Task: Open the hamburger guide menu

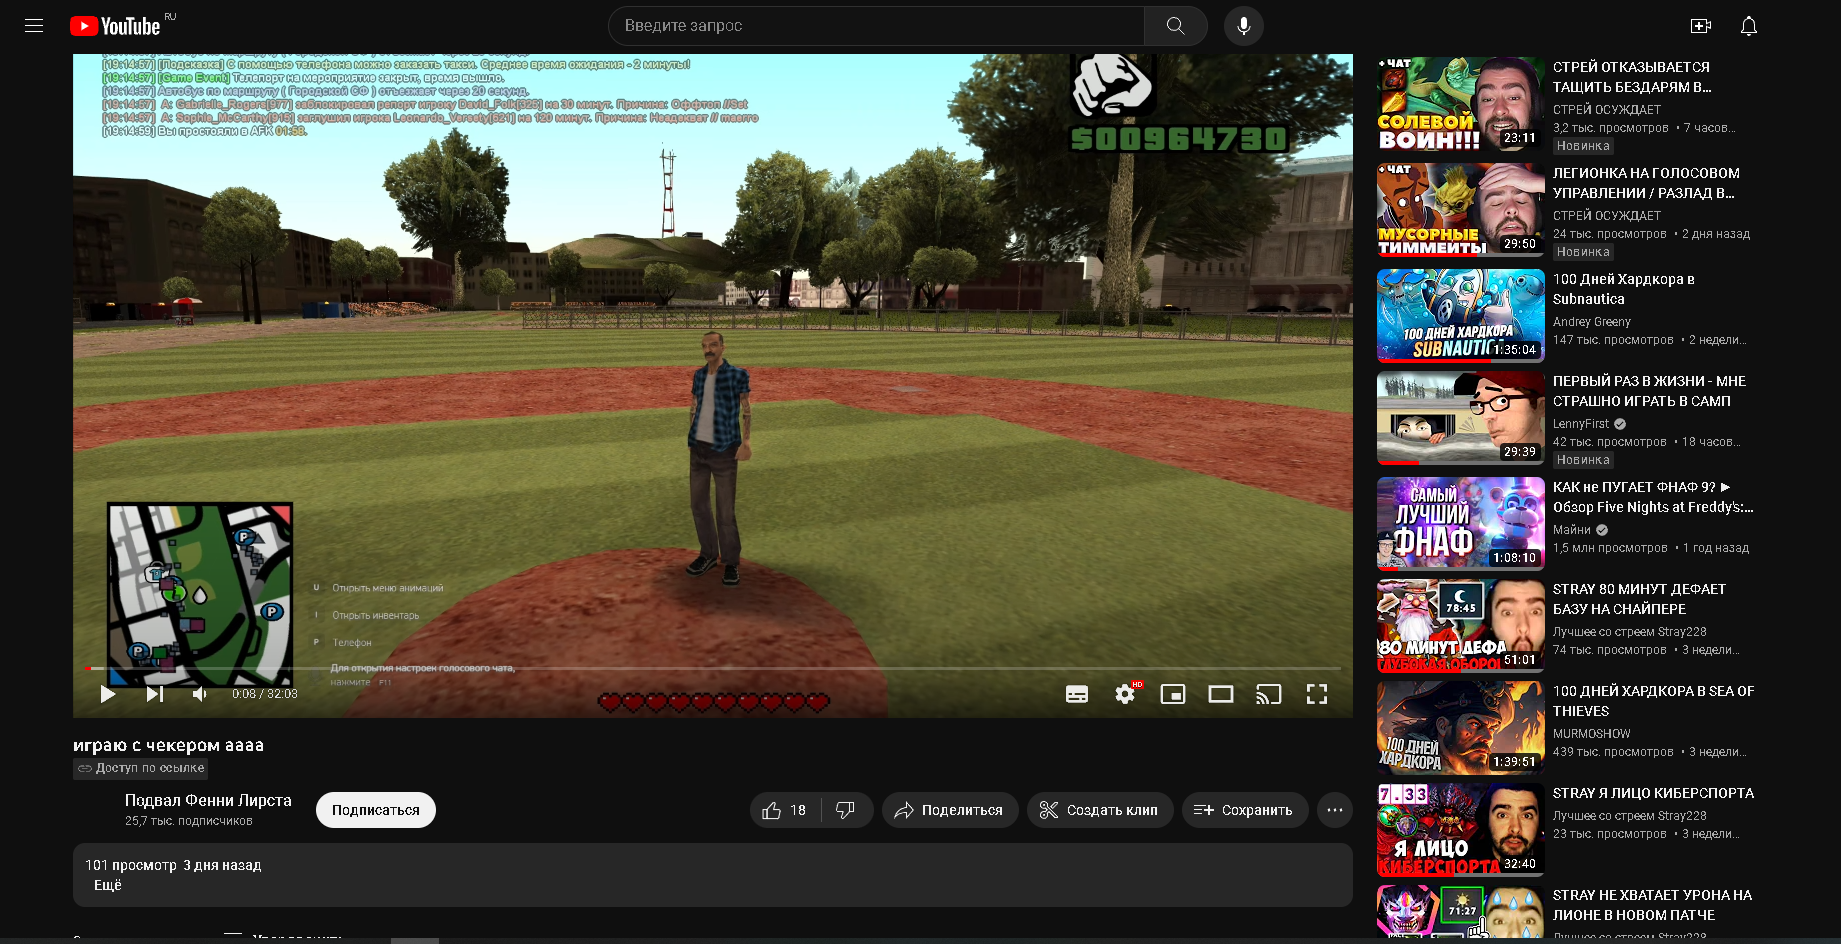Action: 34,26
